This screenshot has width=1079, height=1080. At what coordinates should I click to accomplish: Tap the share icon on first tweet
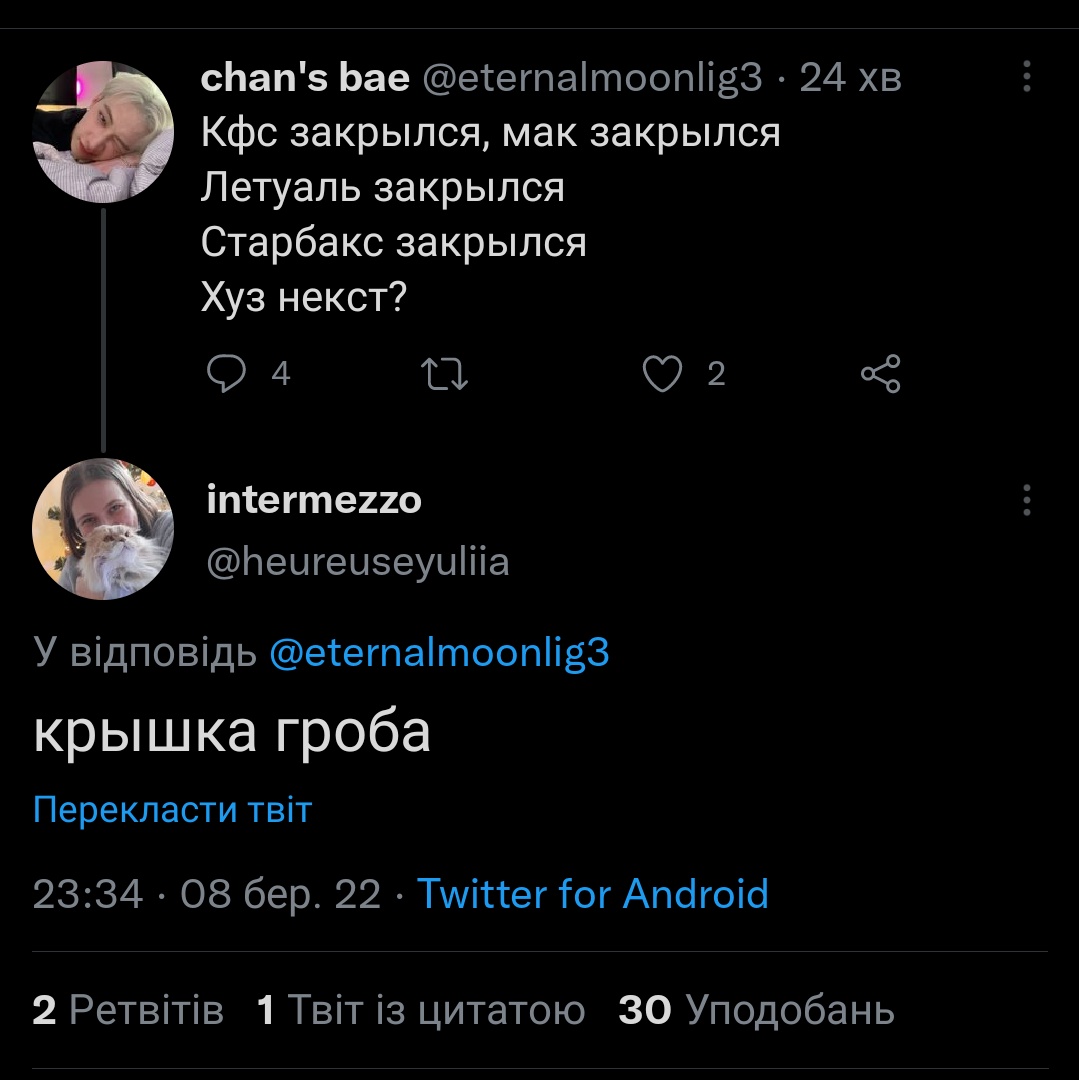point(880,375)
